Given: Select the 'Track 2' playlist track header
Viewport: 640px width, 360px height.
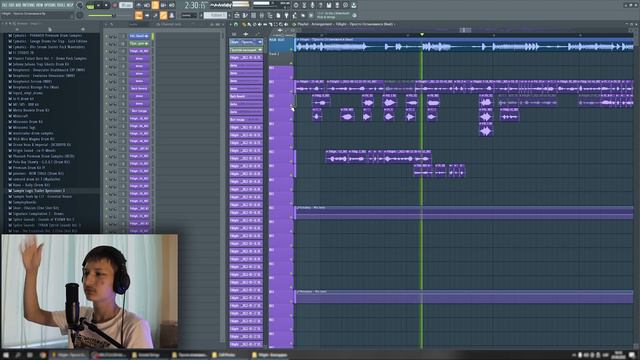Looking at the screenshot, I should click(281, 59).
